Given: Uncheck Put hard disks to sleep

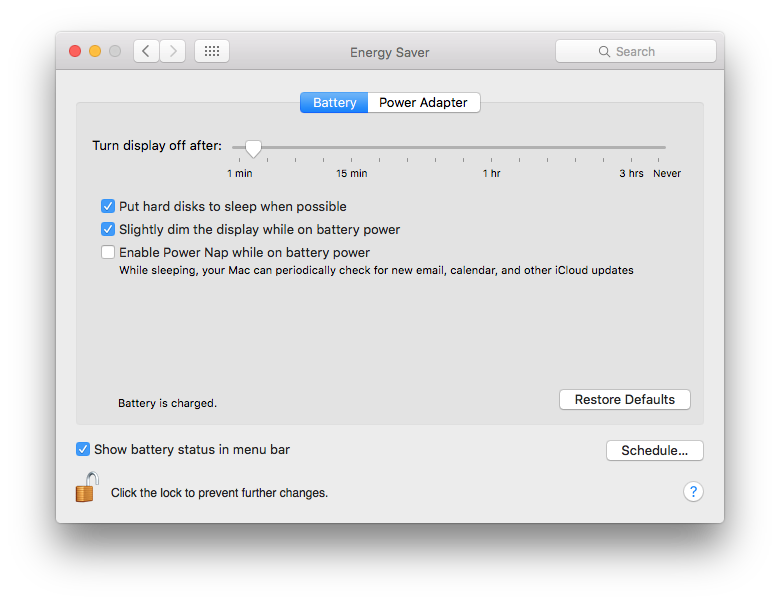Looking at the screenshot, I should pos(108,206).
